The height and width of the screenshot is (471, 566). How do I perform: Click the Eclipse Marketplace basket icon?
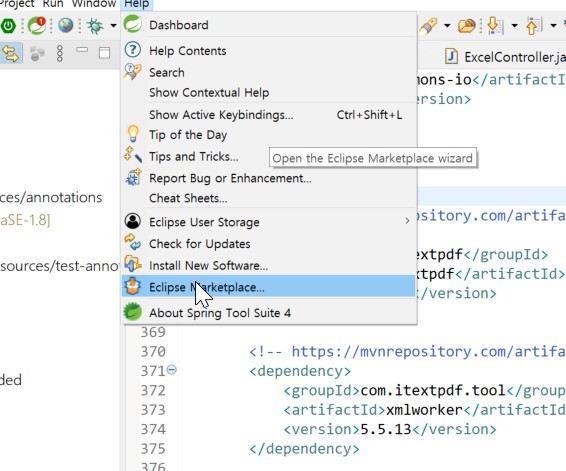pos(132,286)
